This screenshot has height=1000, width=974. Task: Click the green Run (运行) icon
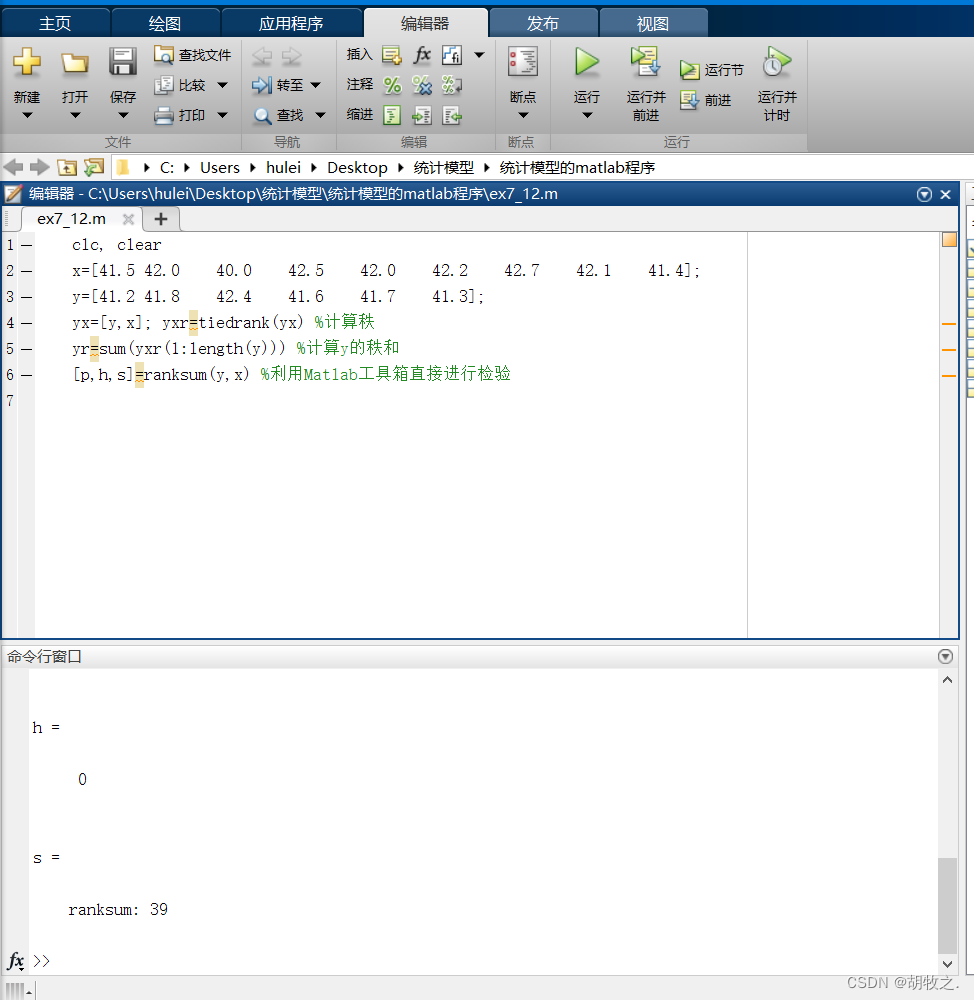click(586, 62)
